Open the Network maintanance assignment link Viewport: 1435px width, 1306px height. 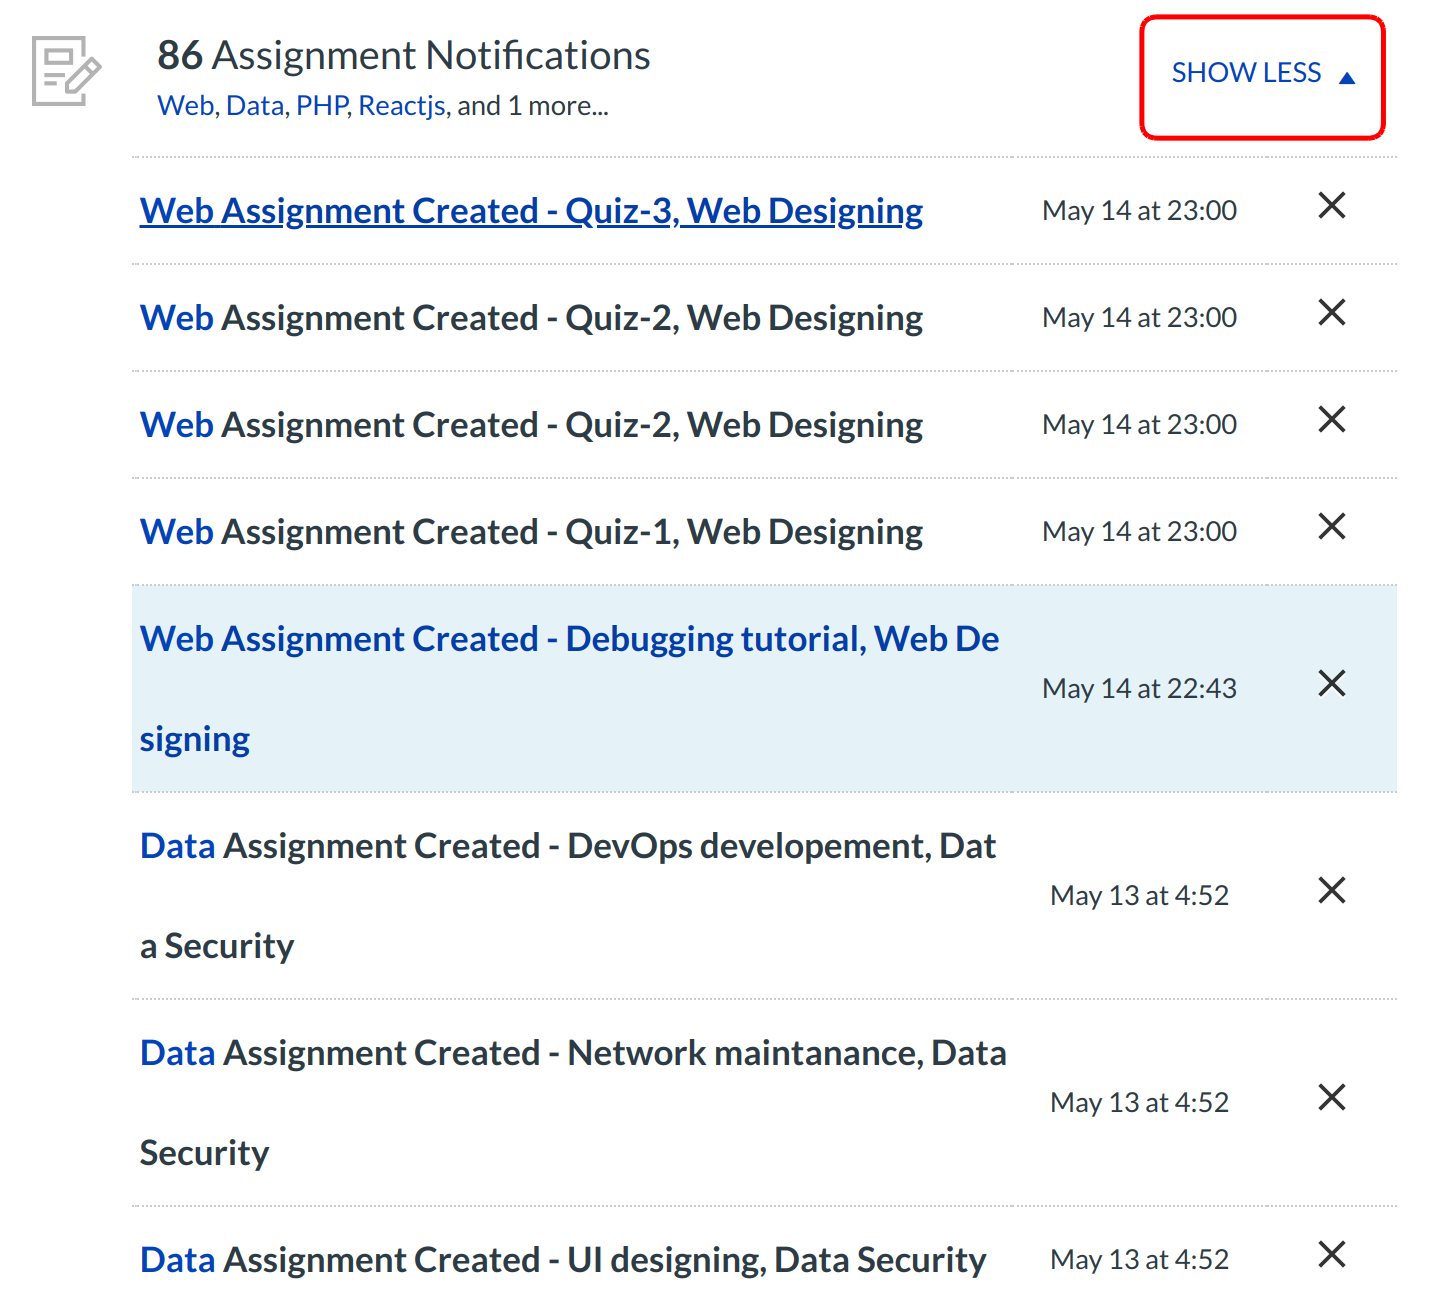572,1054
